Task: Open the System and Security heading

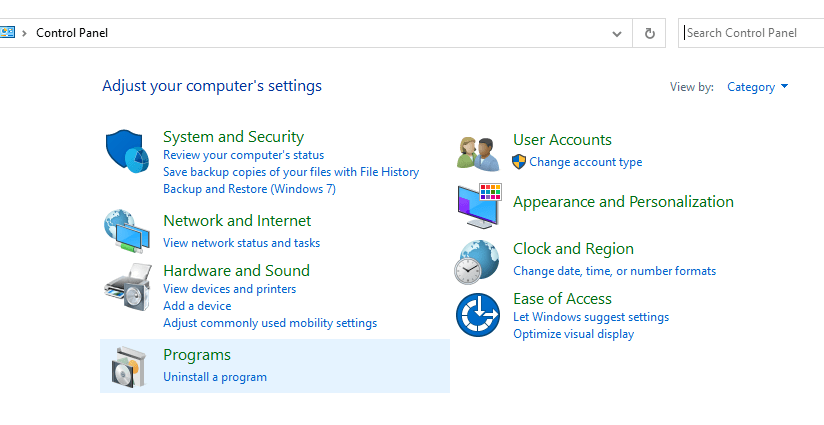Action: [x=233, y=137]
